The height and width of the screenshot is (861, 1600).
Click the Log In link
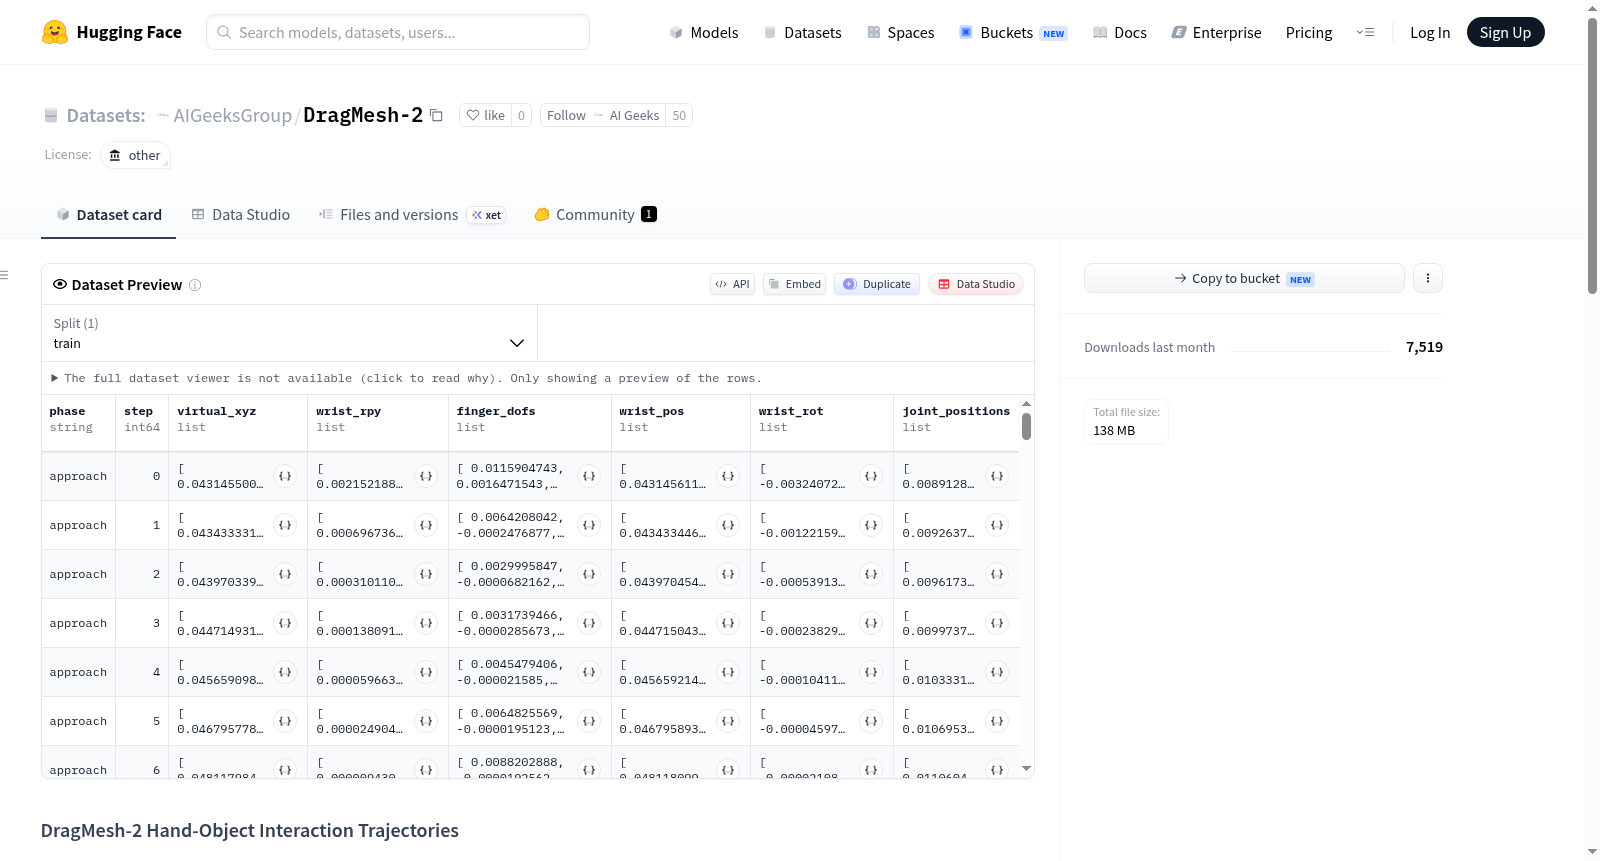coord(1430,32)
